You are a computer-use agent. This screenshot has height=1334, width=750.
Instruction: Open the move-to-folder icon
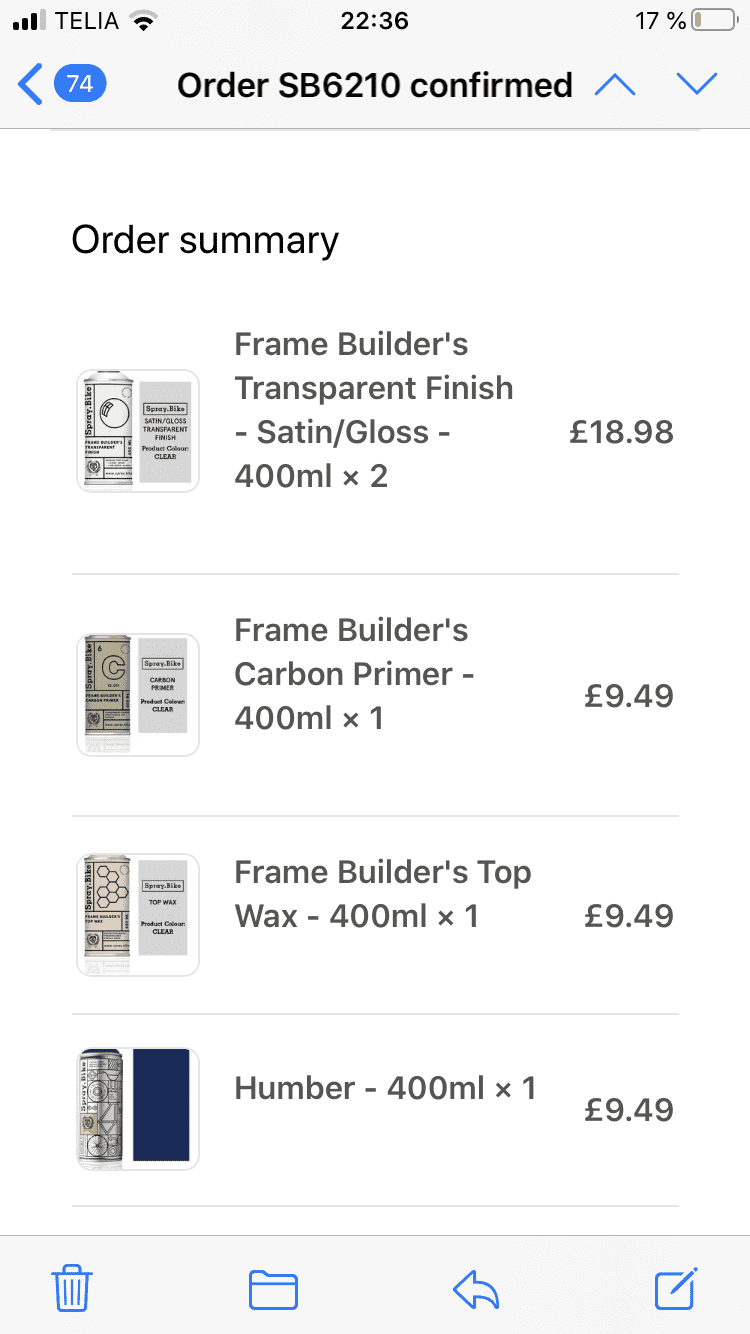coord(273,1289)
